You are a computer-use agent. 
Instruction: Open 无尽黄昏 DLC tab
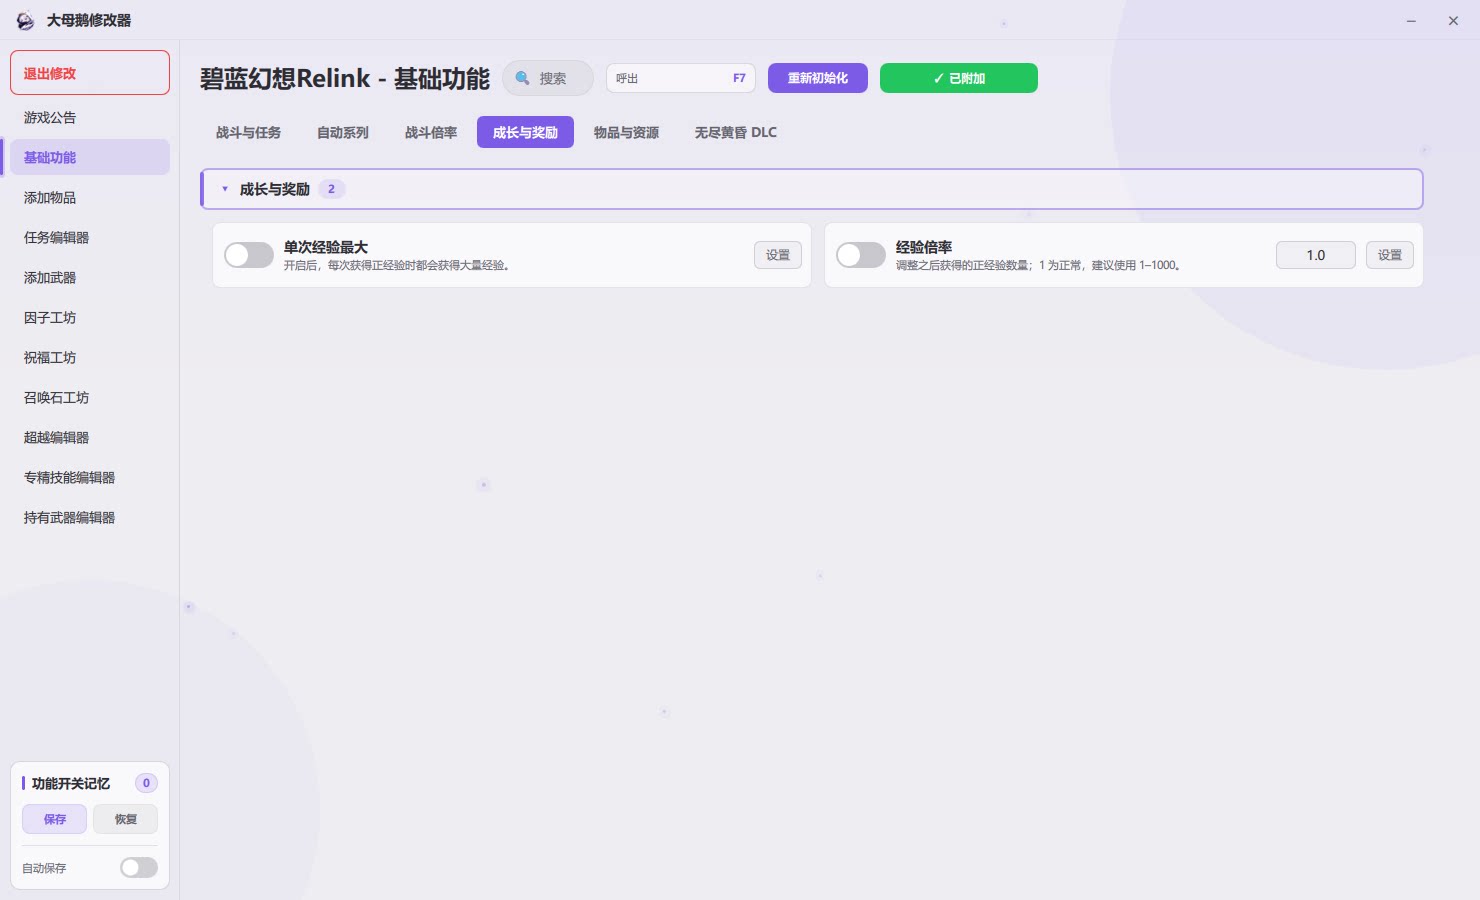click(736, 132)
